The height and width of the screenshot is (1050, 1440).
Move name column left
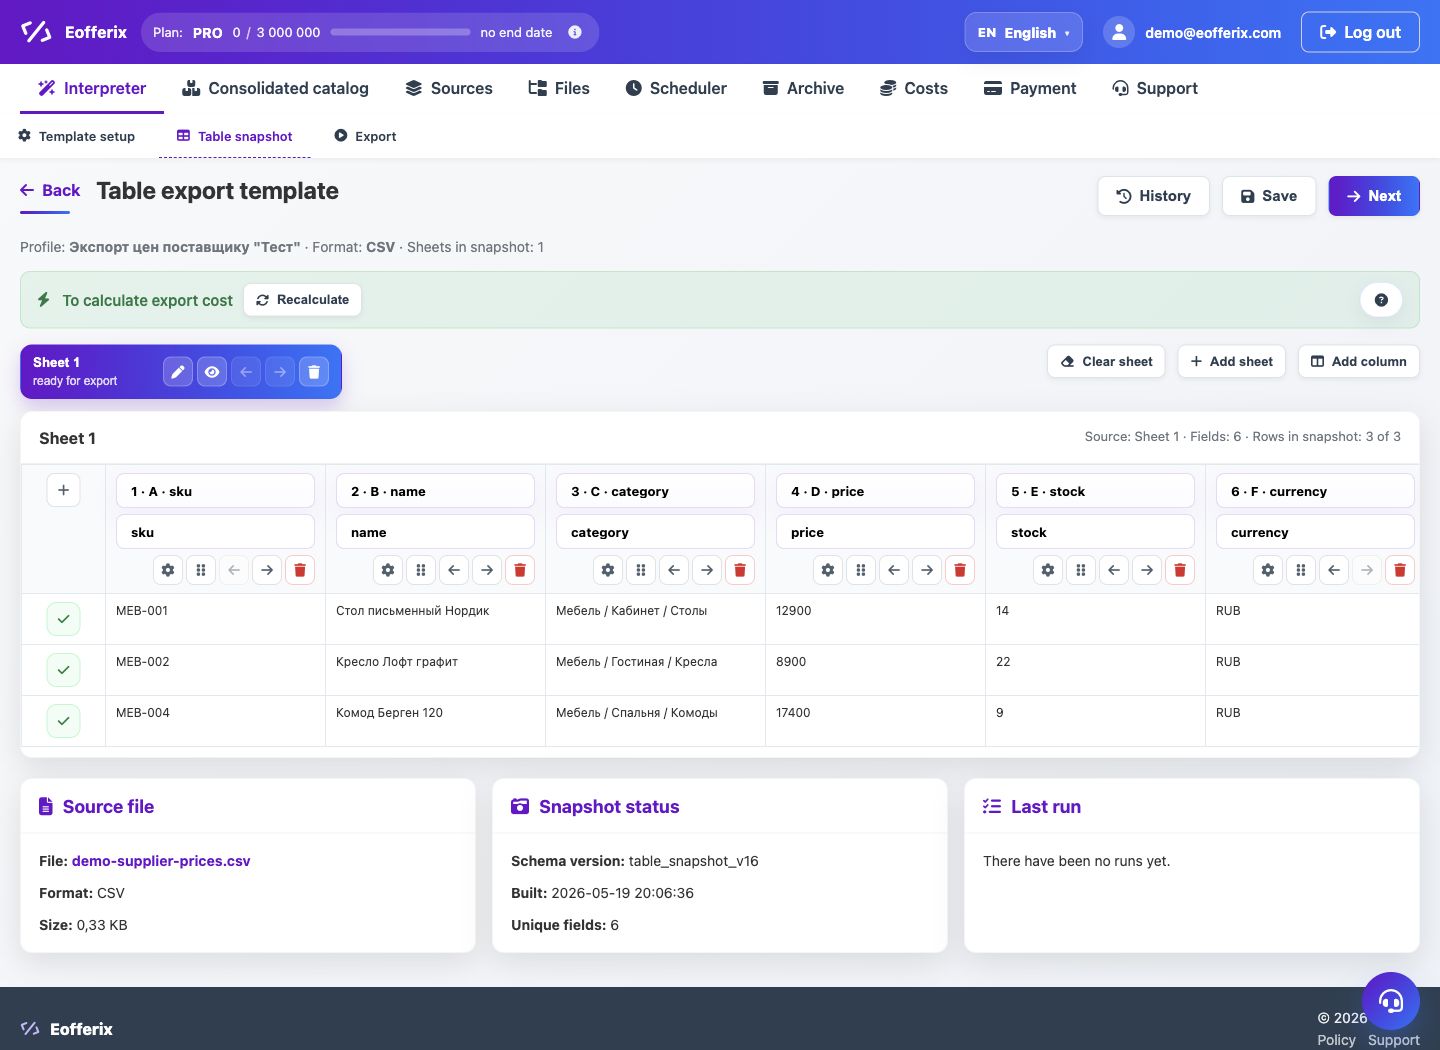pyautogui.click(x=454, y=570)
